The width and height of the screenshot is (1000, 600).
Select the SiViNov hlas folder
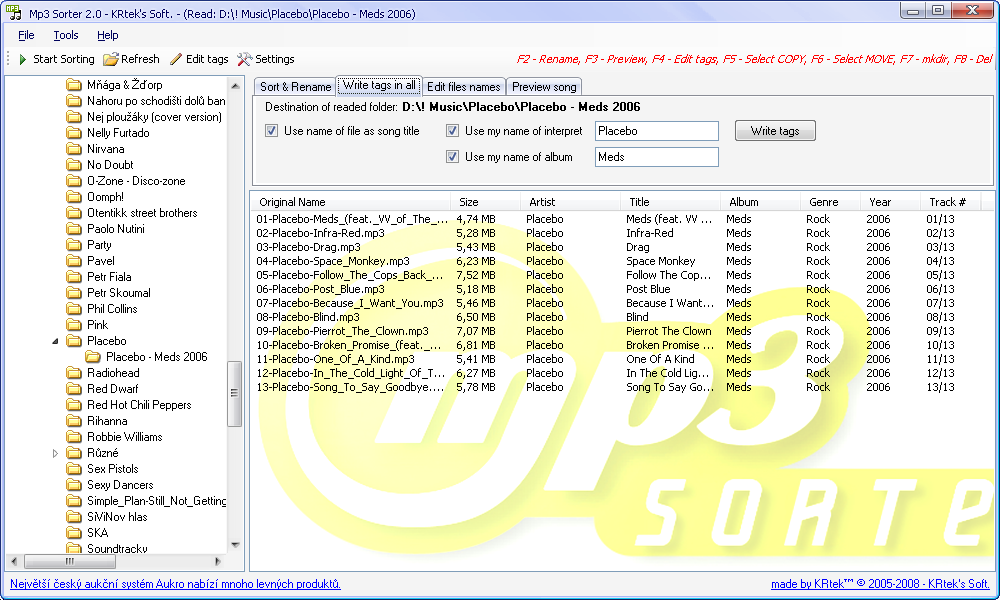click(x=117, y=516)
